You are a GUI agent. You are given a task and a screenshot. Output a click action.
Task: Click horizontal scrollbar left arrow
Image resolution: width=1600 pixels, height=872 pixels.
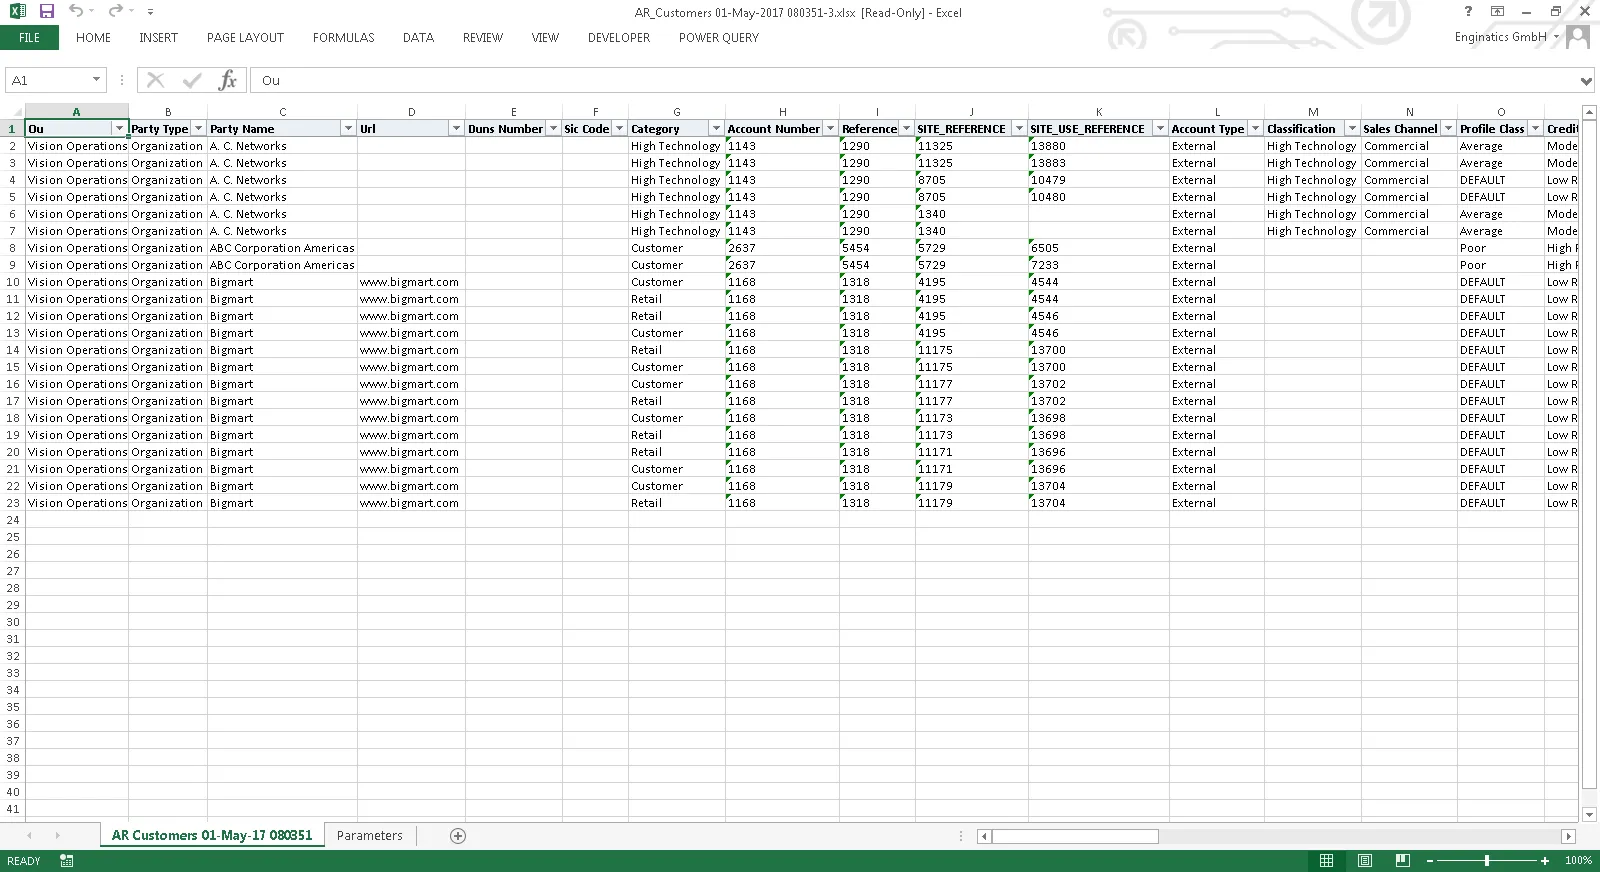pyautogui.click(x=984, y=836)
